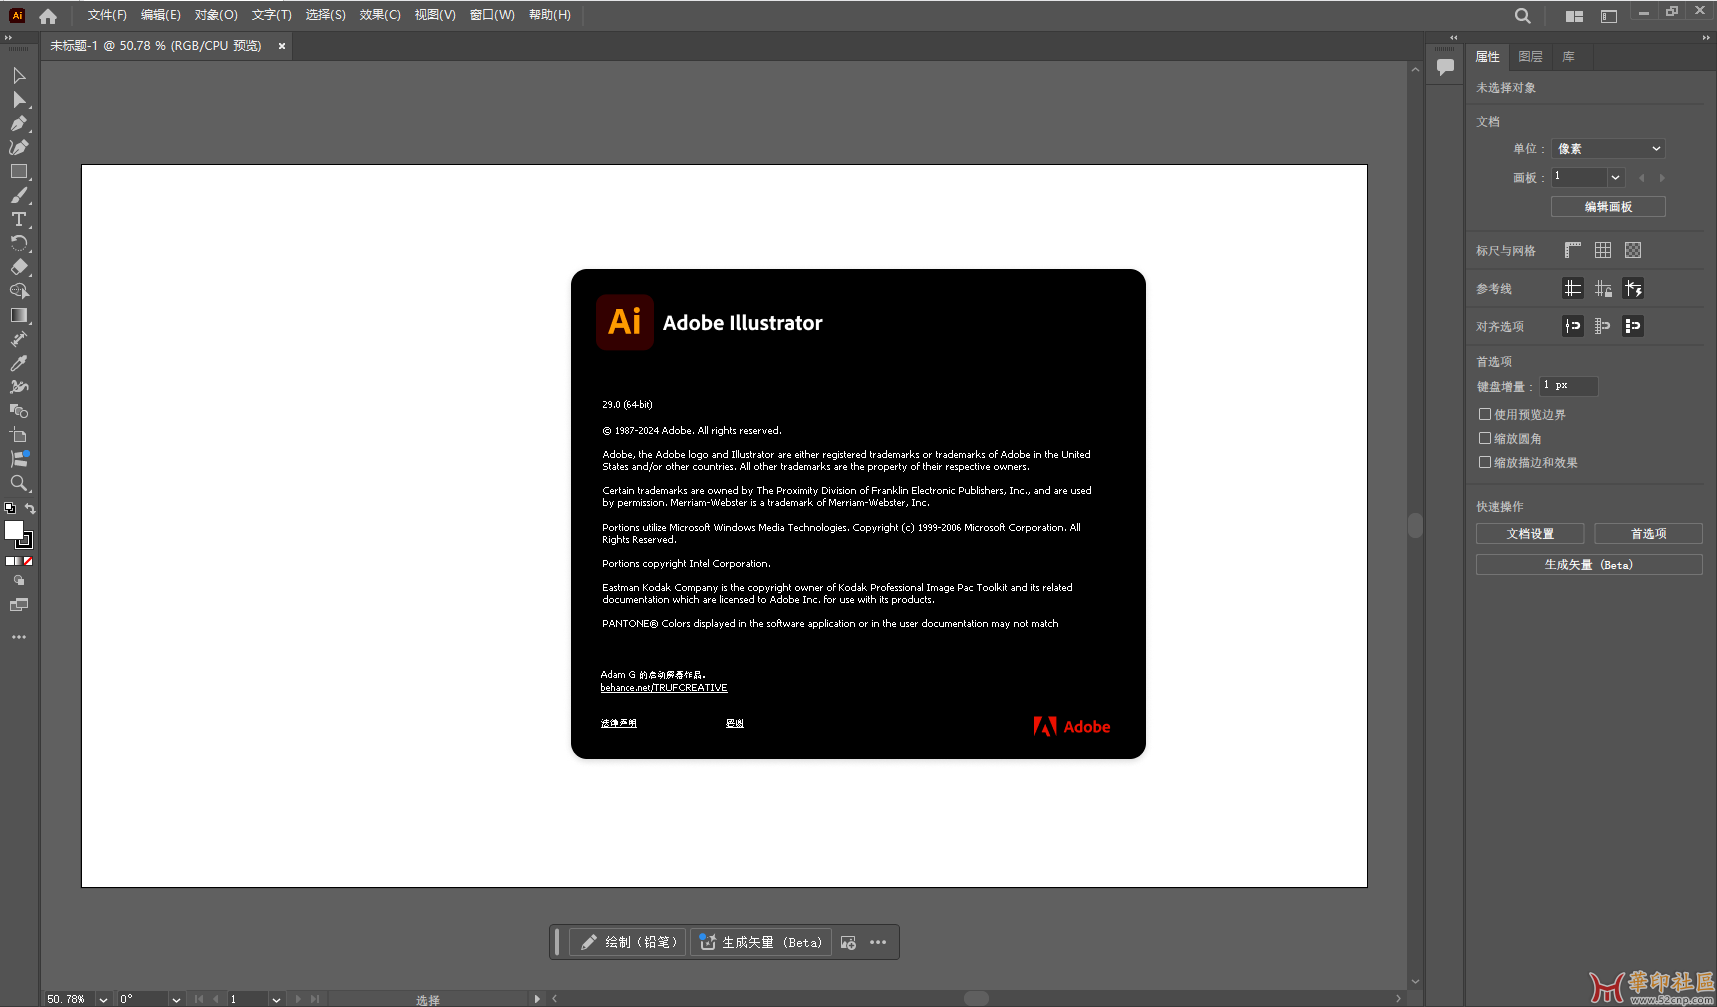Open the search magnifier at top right
Screen dimensions: 1717x1007
1522,16
